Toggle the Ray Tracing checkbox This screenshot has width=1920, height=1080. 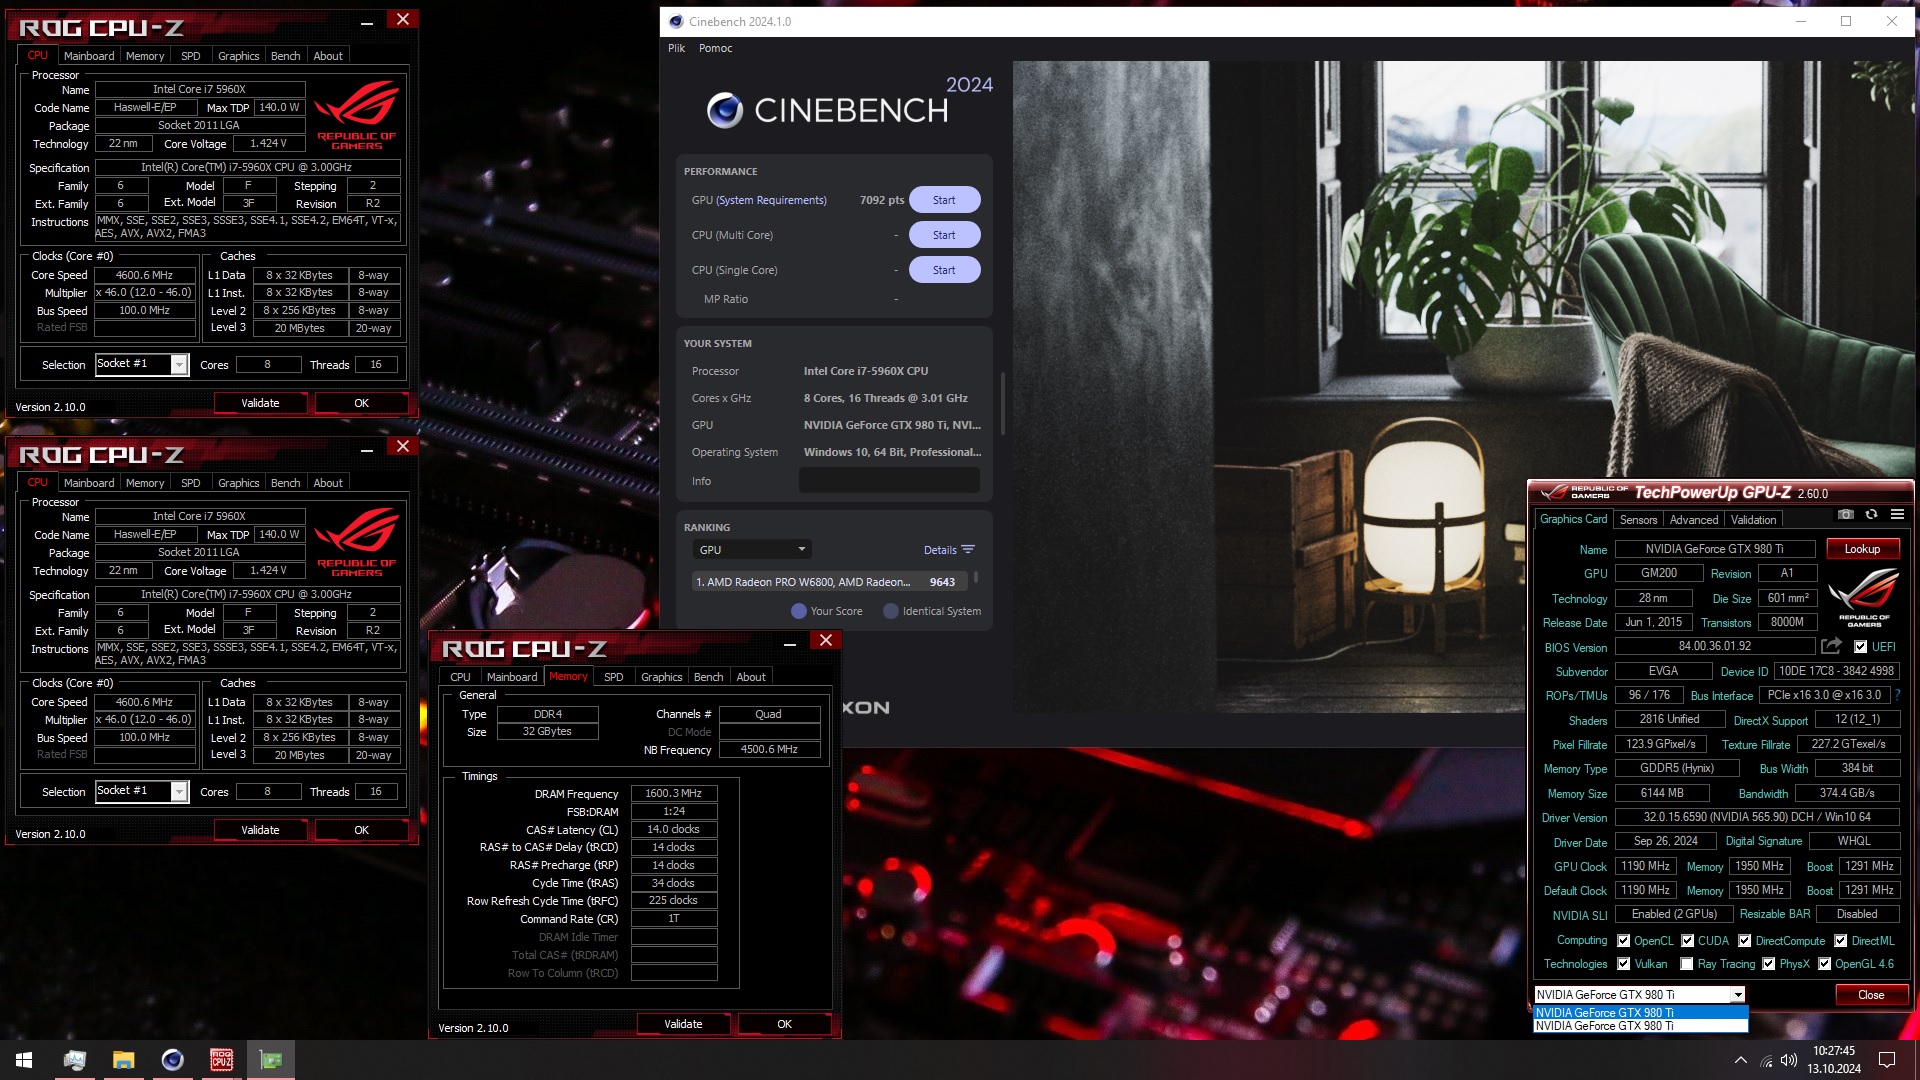(1687, 964)
